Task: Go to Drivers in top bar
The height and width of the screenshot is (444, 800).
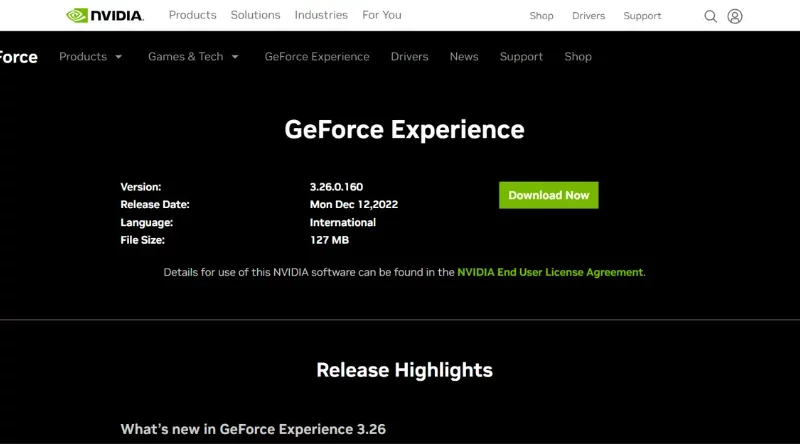Action: [x=588, y=16]
